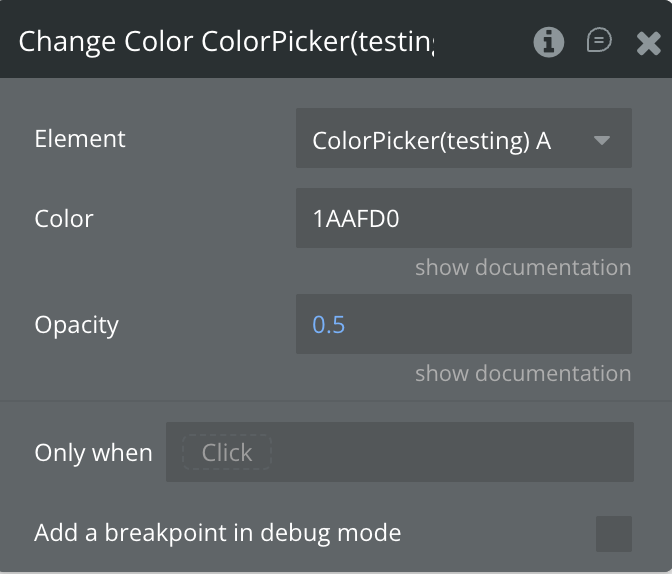The width and height of the screenshot is (672, 574).
Task: Click the dashed Click placeholder in Only when
Action: 227,452
